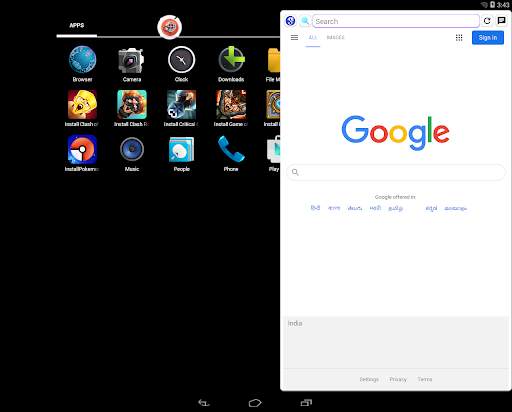Tap the Install Critical Ops icon
The image size is (512, 412).
(181, 105)
